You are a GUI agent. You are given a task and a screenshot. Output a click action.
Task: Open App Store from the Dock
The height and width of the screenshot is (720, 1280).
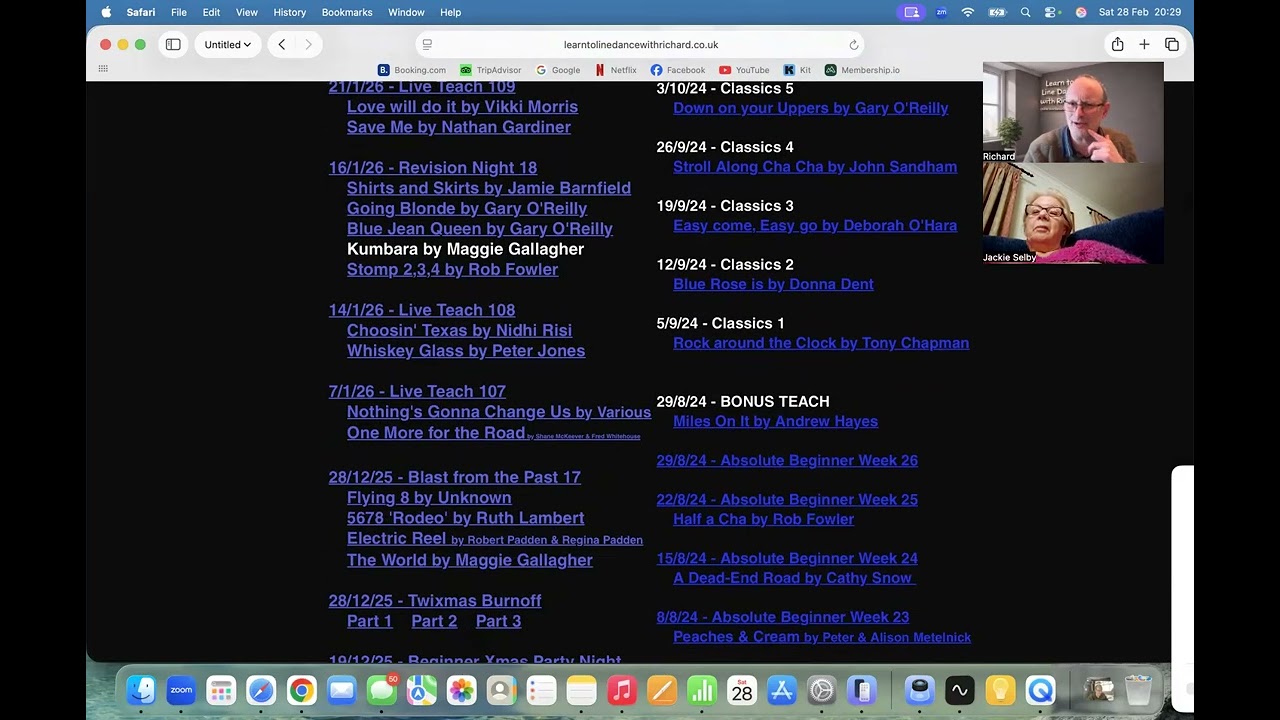[781, 690]
